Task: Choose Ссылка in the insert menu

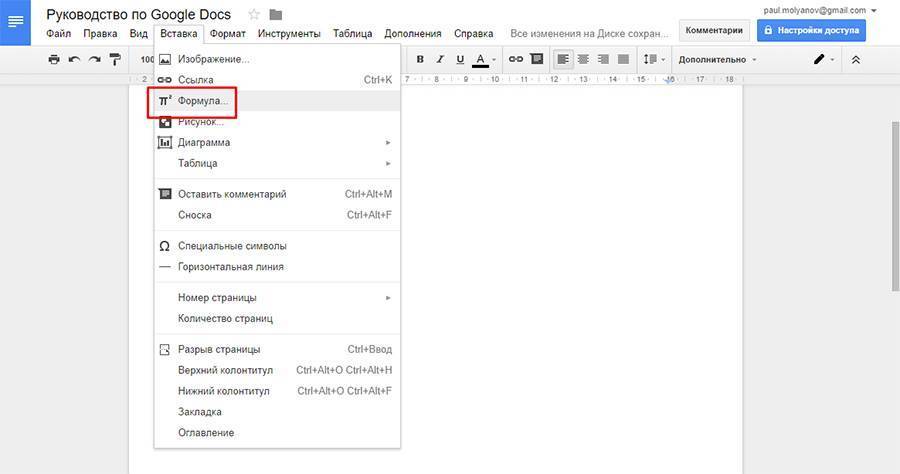Action: click(x=277, y=80)
